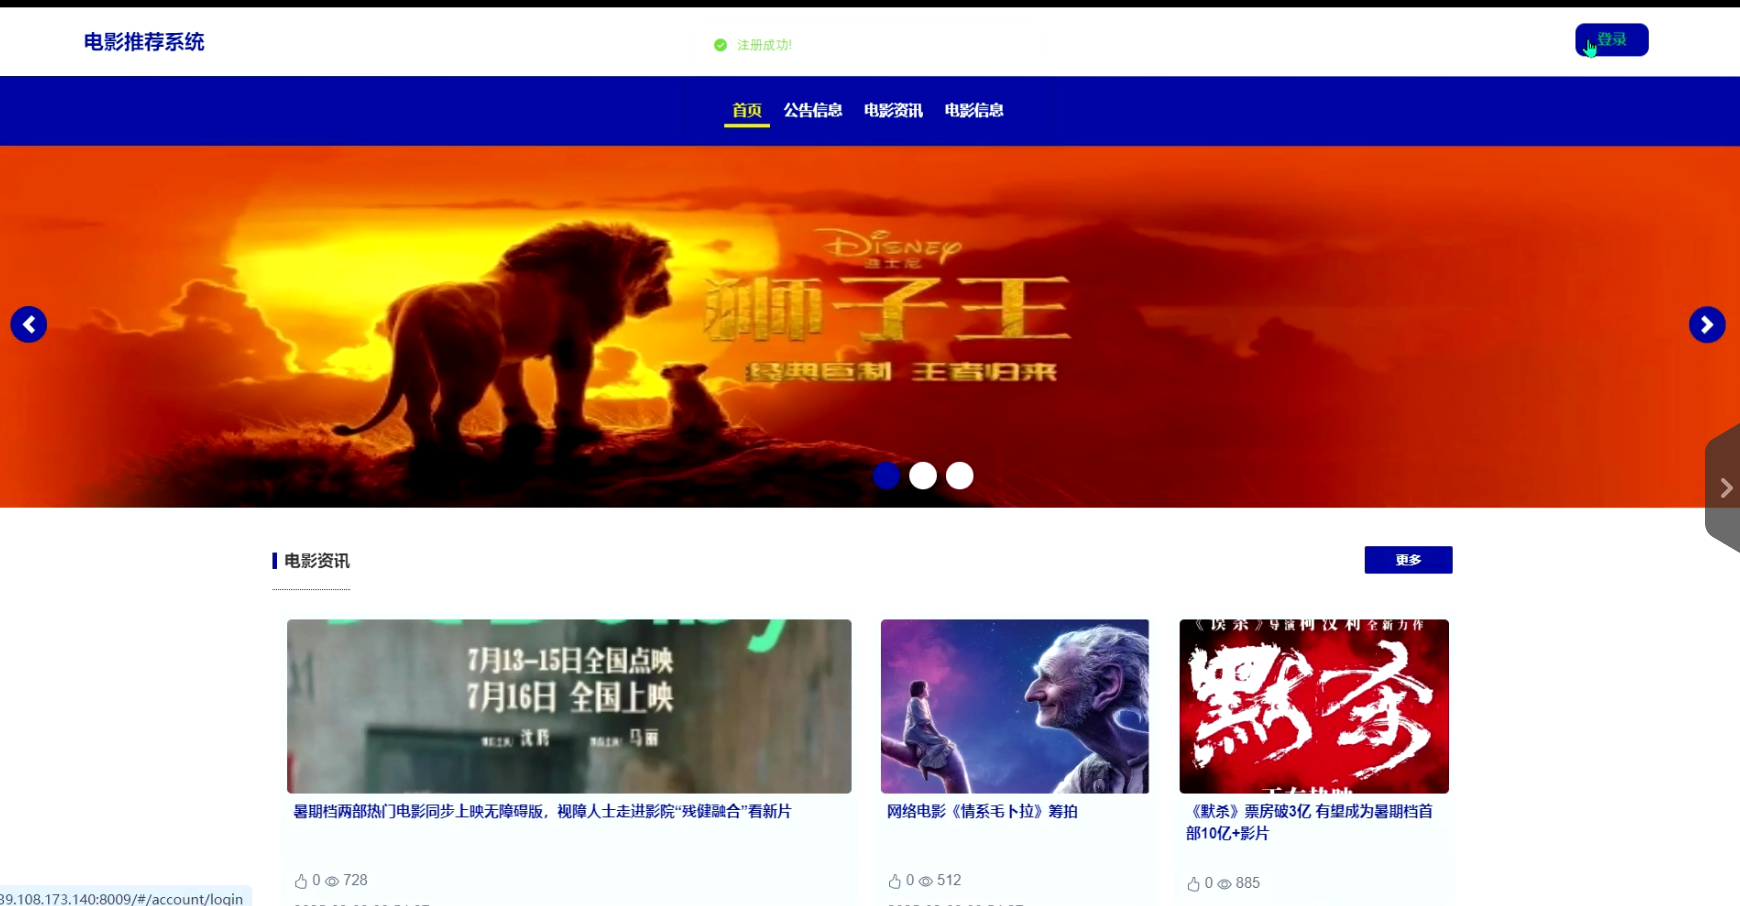
Task: Go to 电影资讯 in the navigation bar
Action: point(893,110)
